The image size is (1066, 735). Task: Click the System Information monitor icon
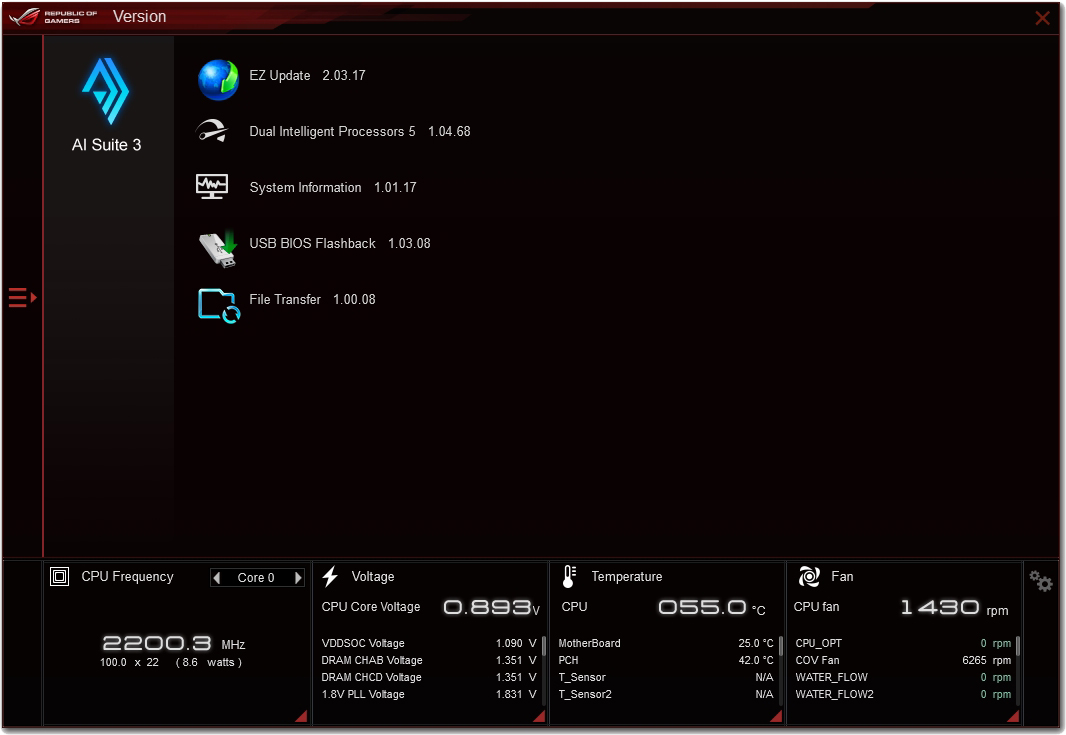pos(212,186)
